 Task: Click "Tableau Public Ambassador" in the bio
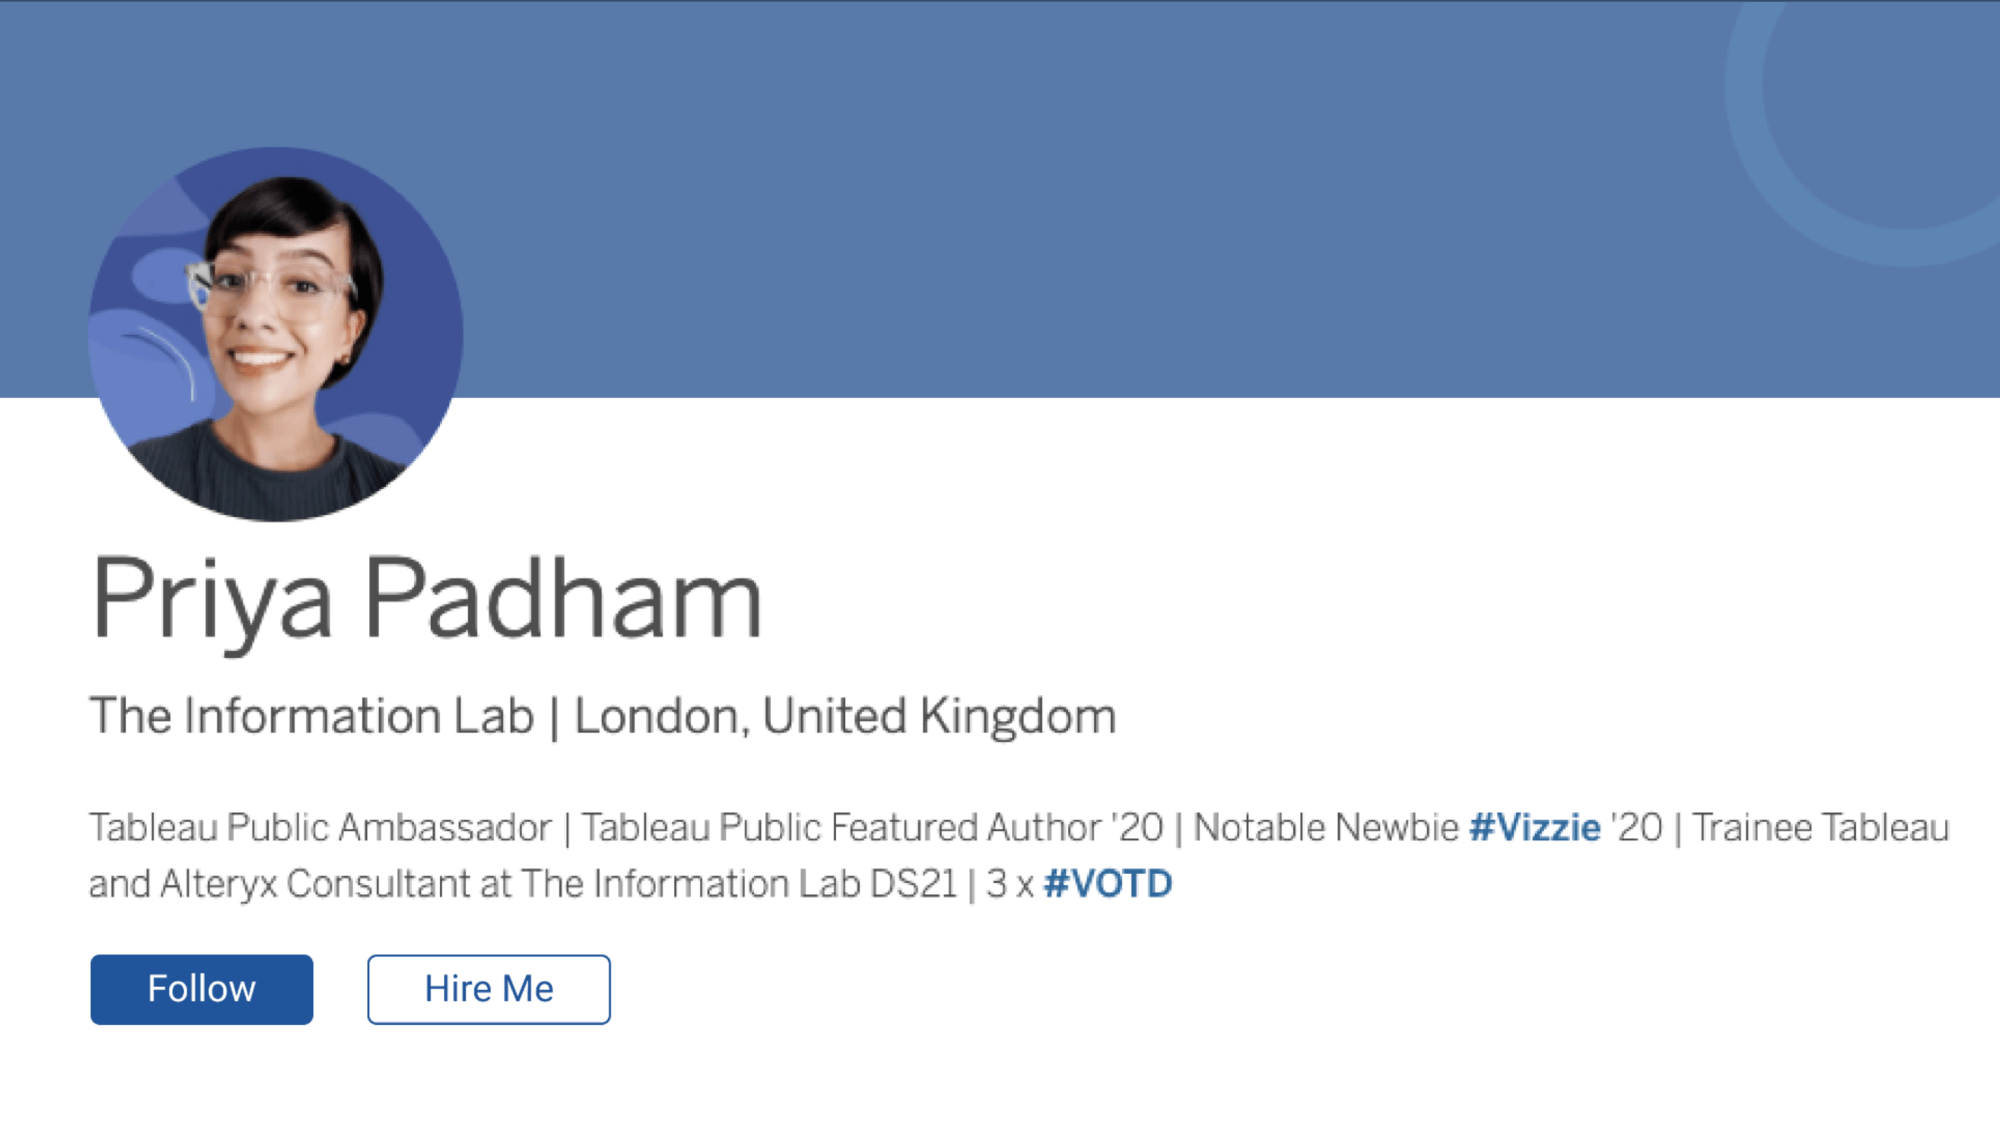(320, 828)
